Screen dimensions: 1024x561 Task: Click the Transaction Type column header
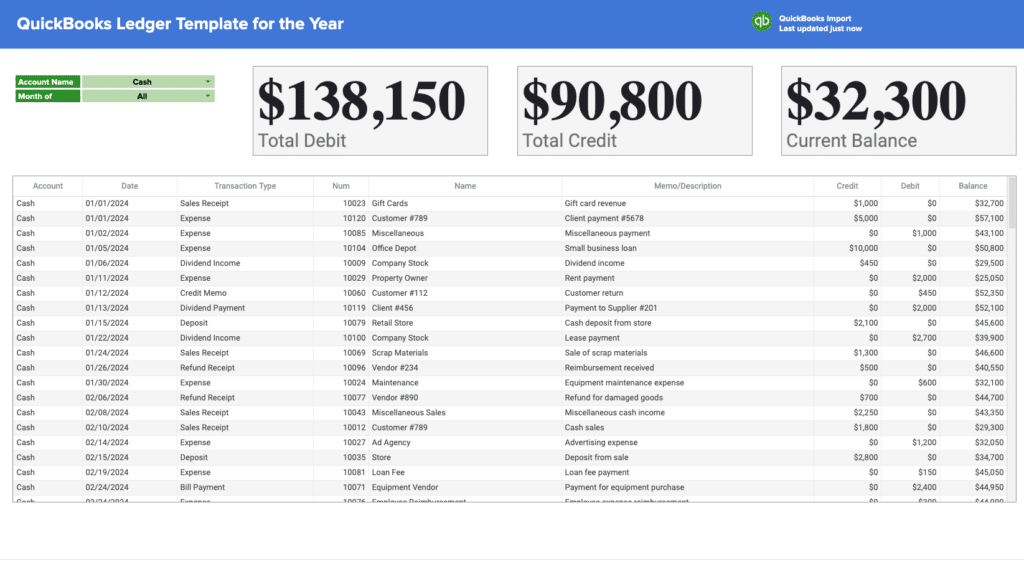[245, 186]
